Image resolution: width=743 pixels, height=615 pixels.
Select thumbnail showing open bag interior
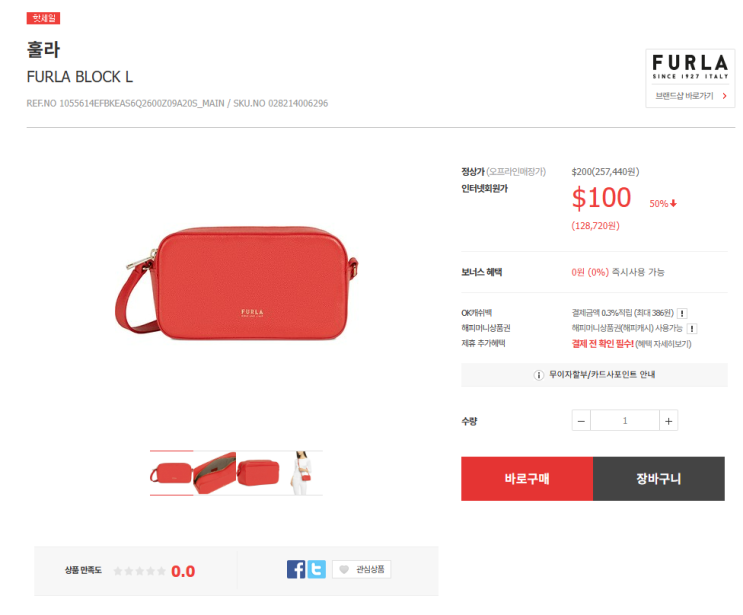coord(215,473)
